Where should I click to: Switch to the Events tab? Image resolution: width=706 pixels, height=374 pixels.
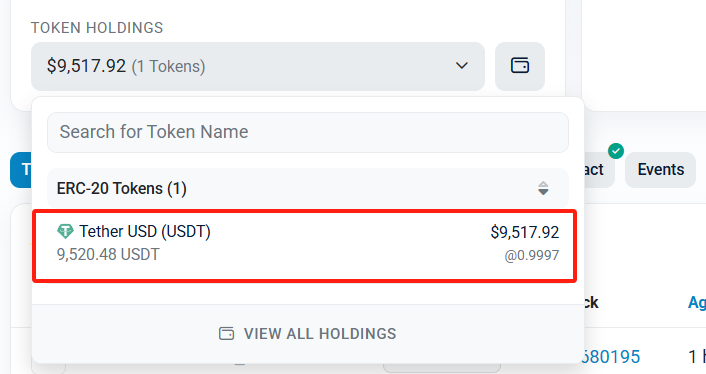661,170
